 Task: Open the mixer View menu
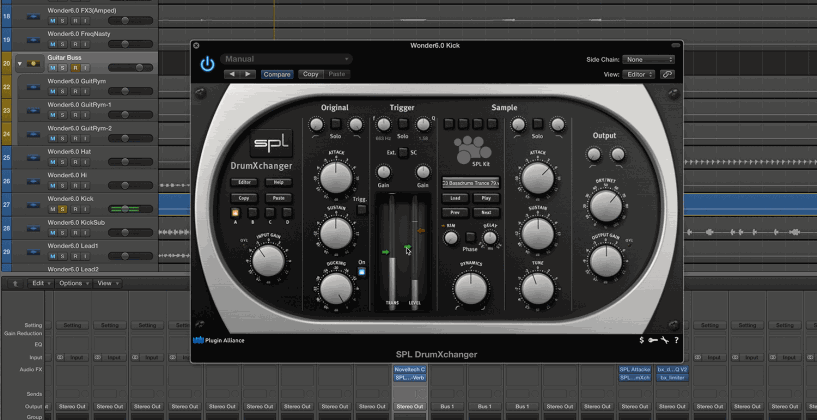coord(108,283)
